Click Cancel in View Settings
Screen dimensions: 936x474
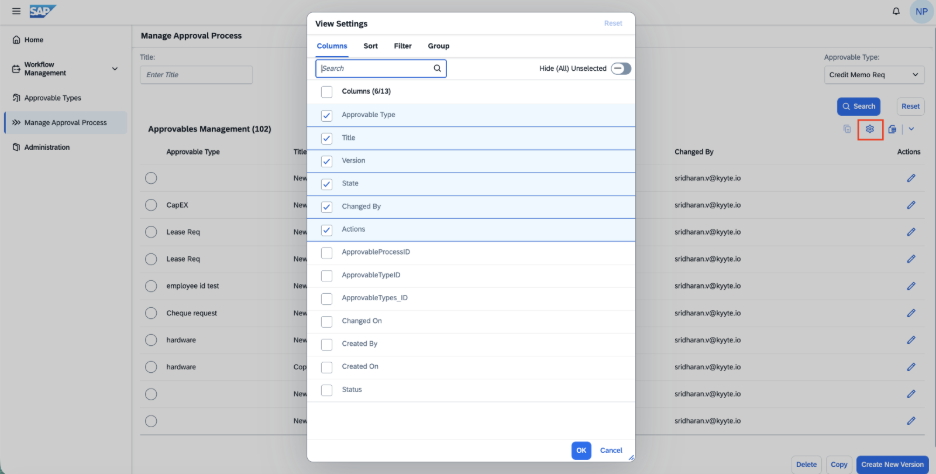point(611,451)
